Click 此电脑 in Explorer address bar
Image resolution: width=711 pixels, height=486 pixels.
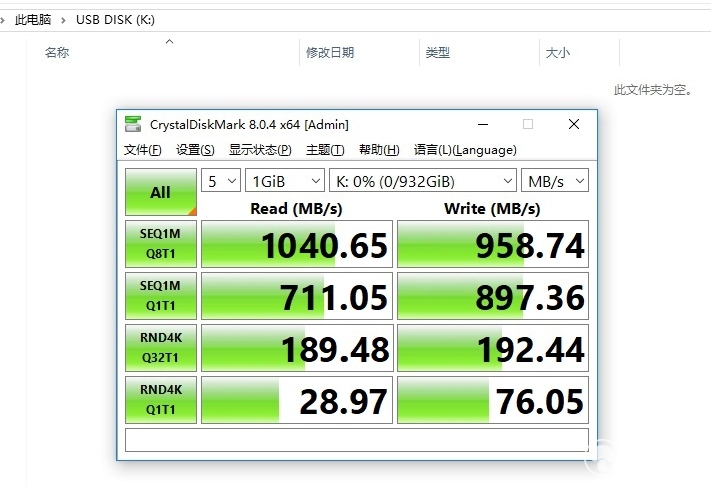(33, 19)
